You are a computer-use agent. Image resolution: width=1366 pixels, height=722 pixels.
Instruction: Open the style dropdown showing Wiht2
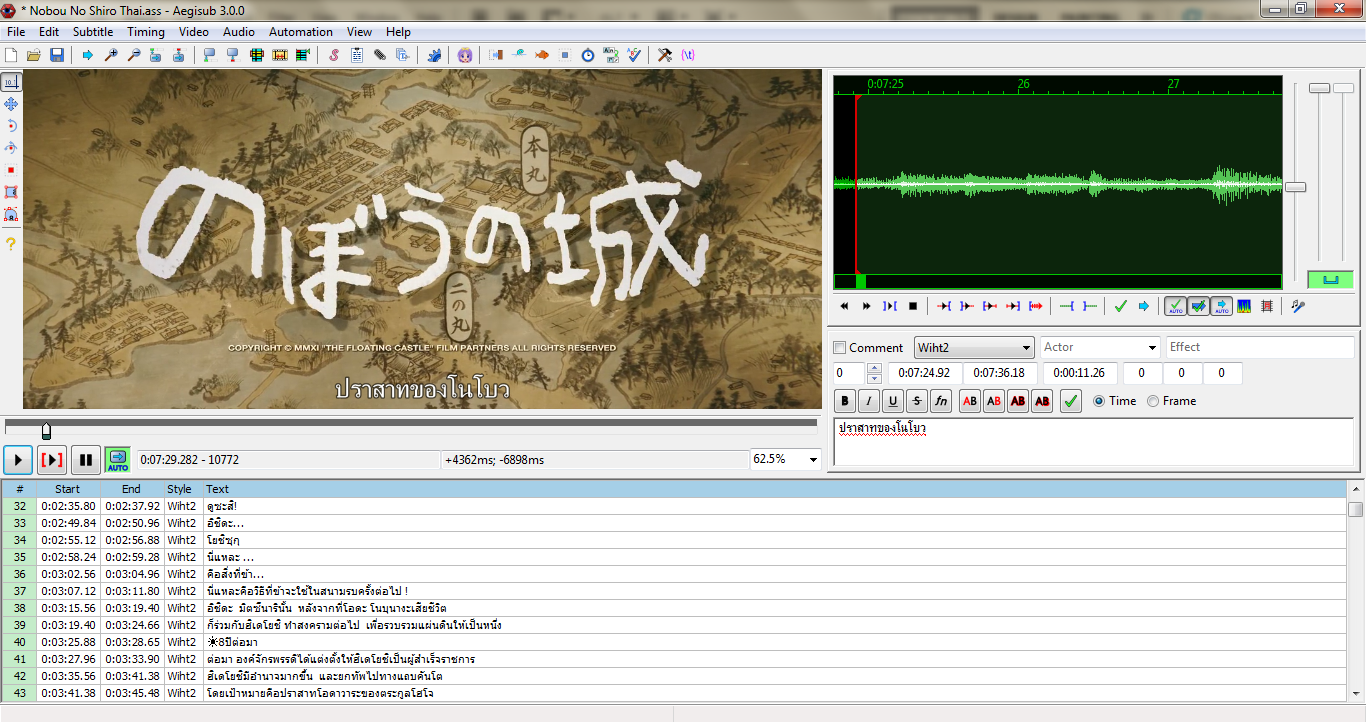pyautogui.click(x=974, y=348)
